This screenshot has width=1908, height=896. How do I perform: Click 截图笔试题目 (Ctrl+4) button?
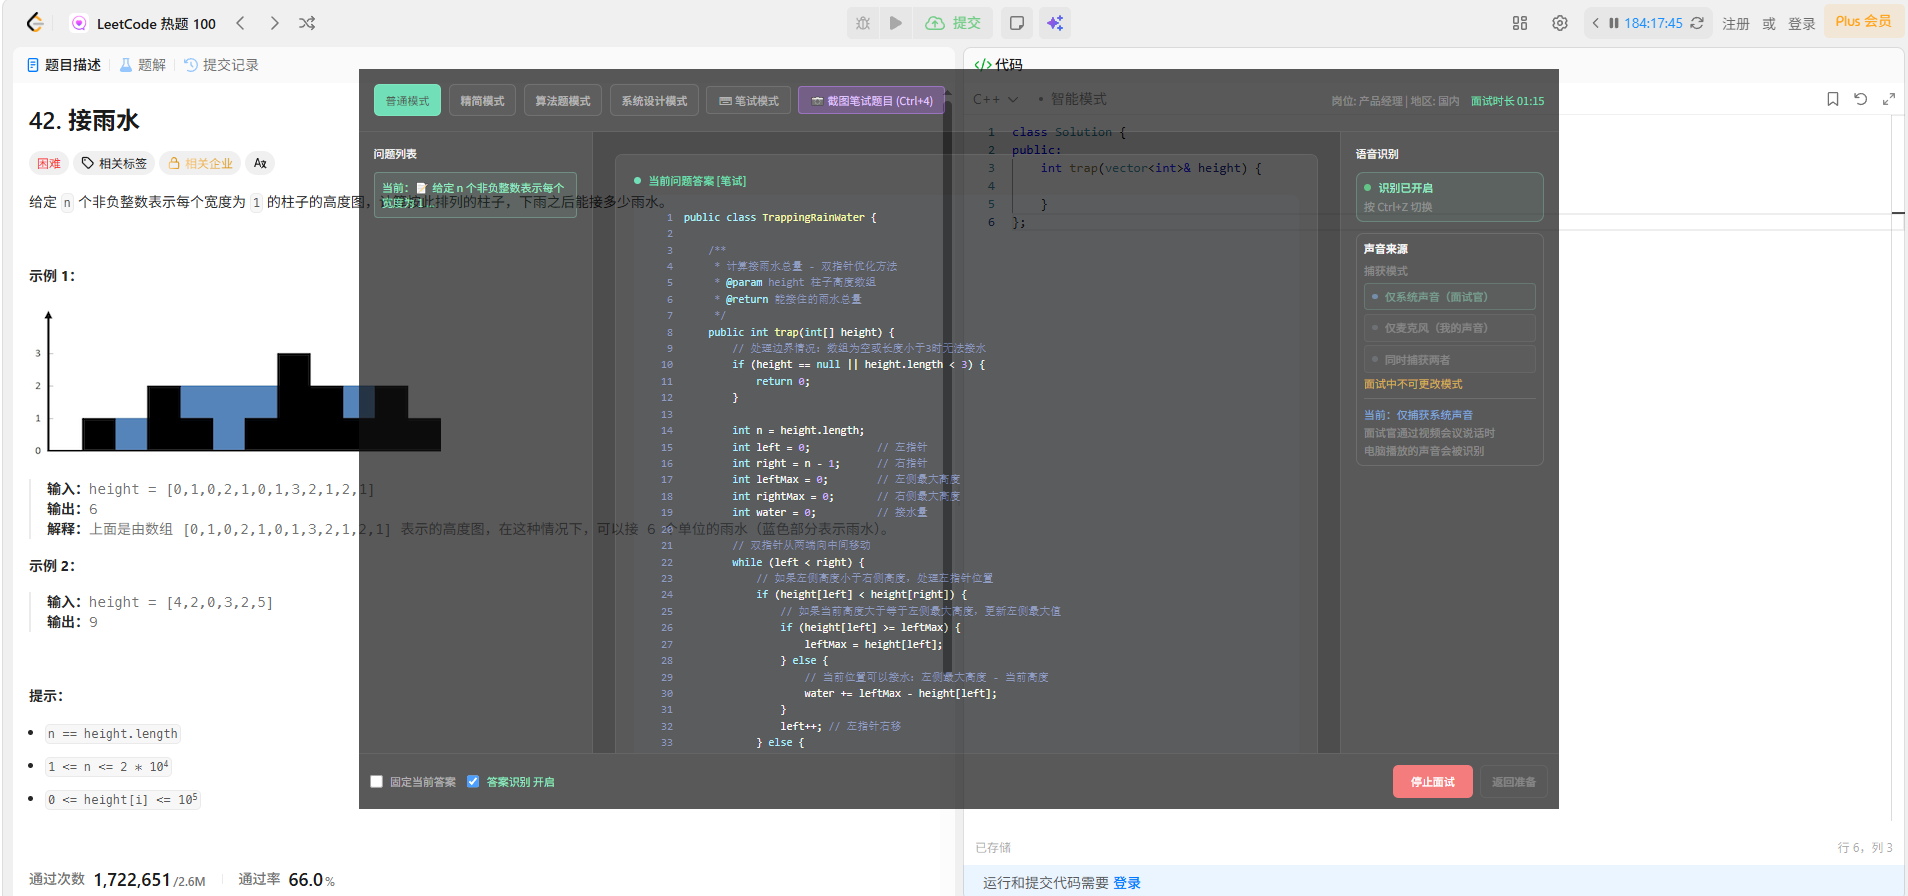(871, 100)
